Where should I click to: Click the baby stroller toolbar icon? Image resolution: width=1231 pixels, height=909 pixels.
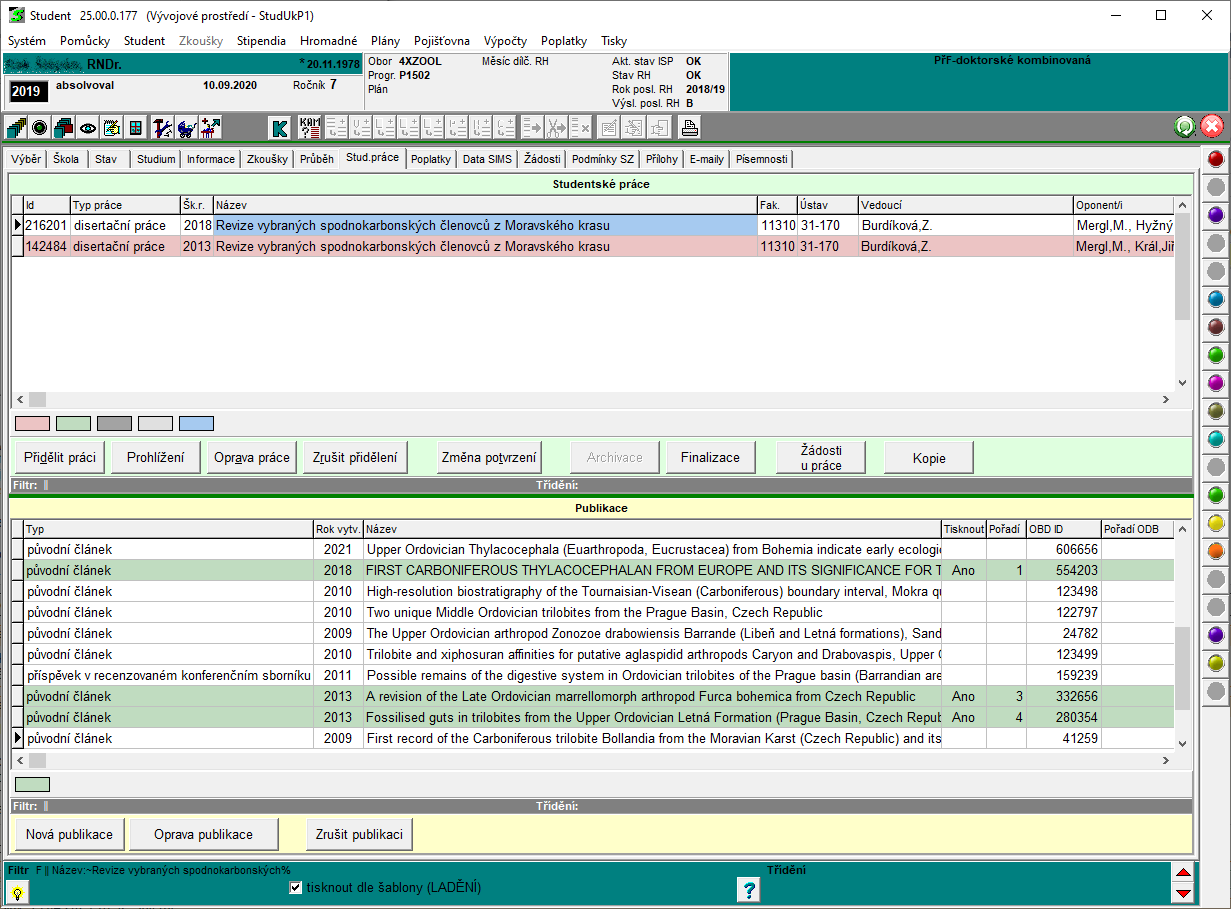(x=186, y=128)
